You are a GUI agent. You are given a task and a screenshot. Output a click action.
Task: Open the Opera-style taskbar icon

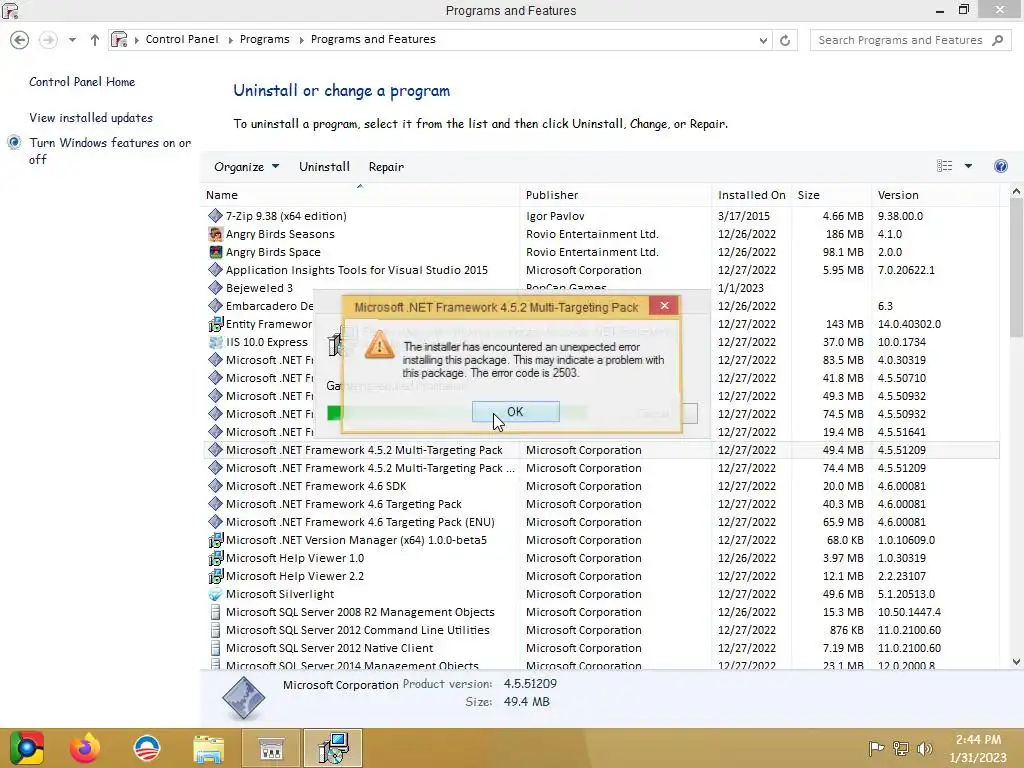click(147, 748)
